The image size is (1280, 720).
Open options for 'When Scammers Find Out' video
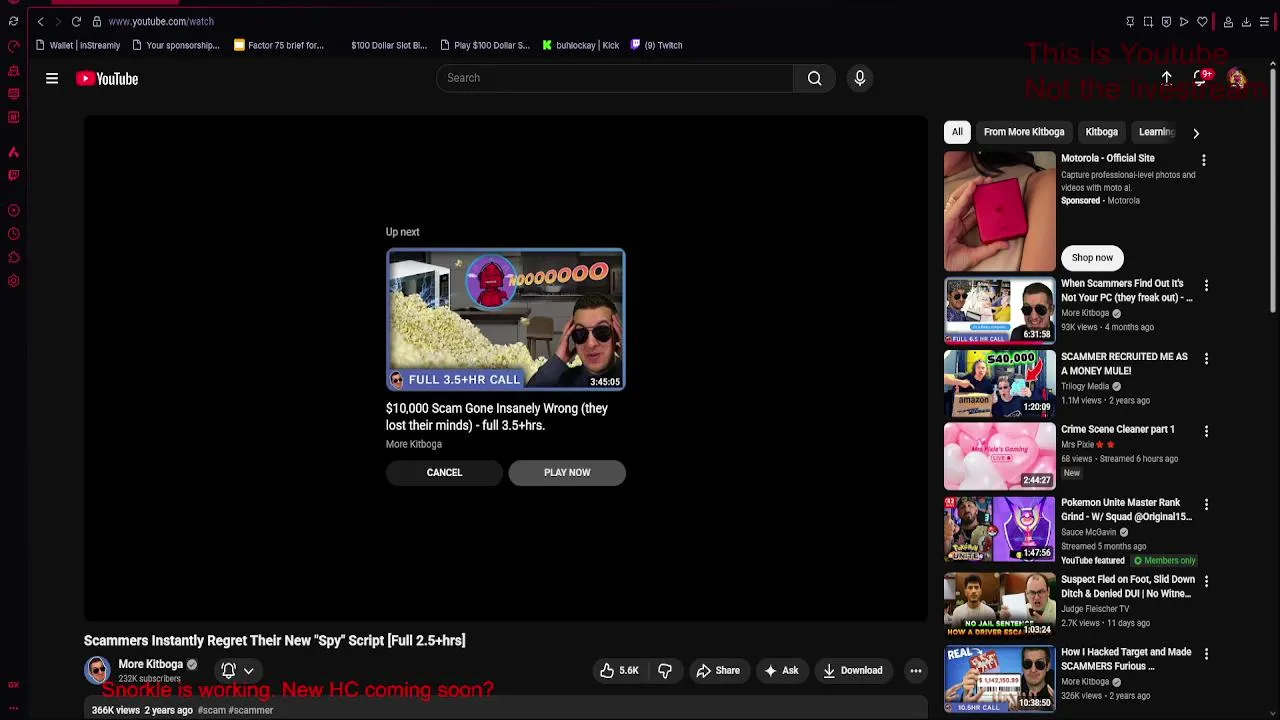point(1206,286)
